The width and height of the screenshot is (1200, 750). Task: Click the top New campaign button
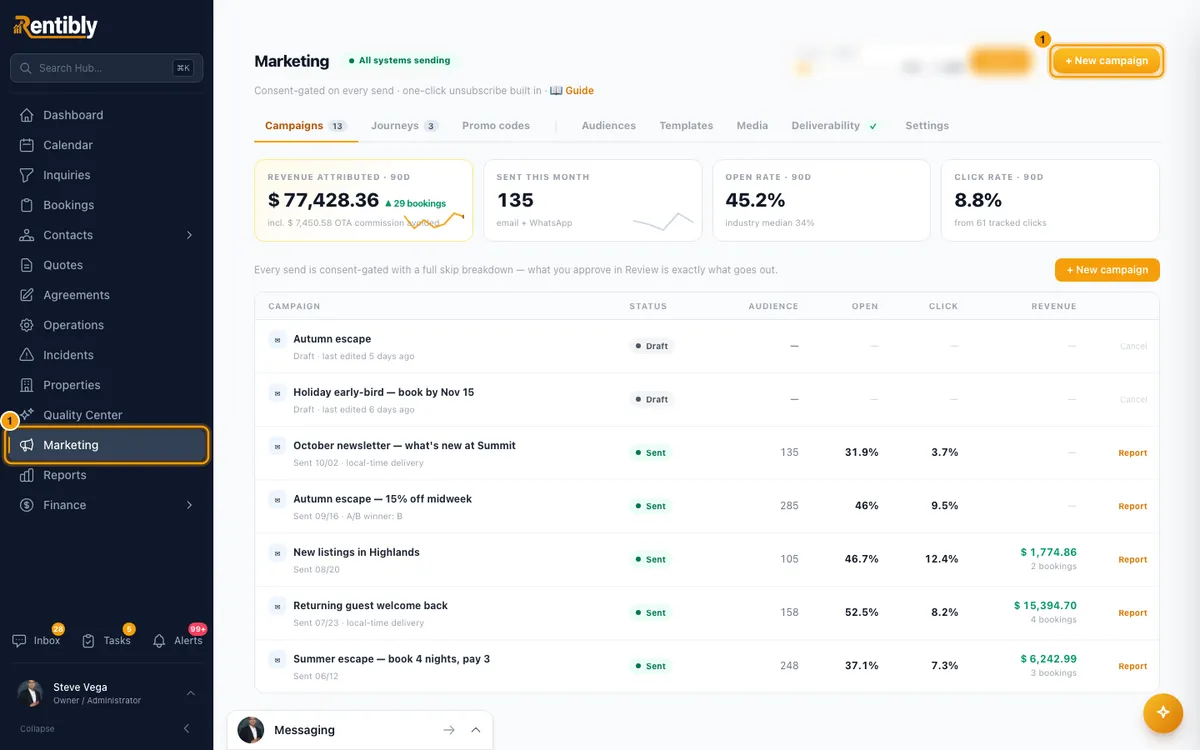pyautogui.click(x=1107, y=61)
